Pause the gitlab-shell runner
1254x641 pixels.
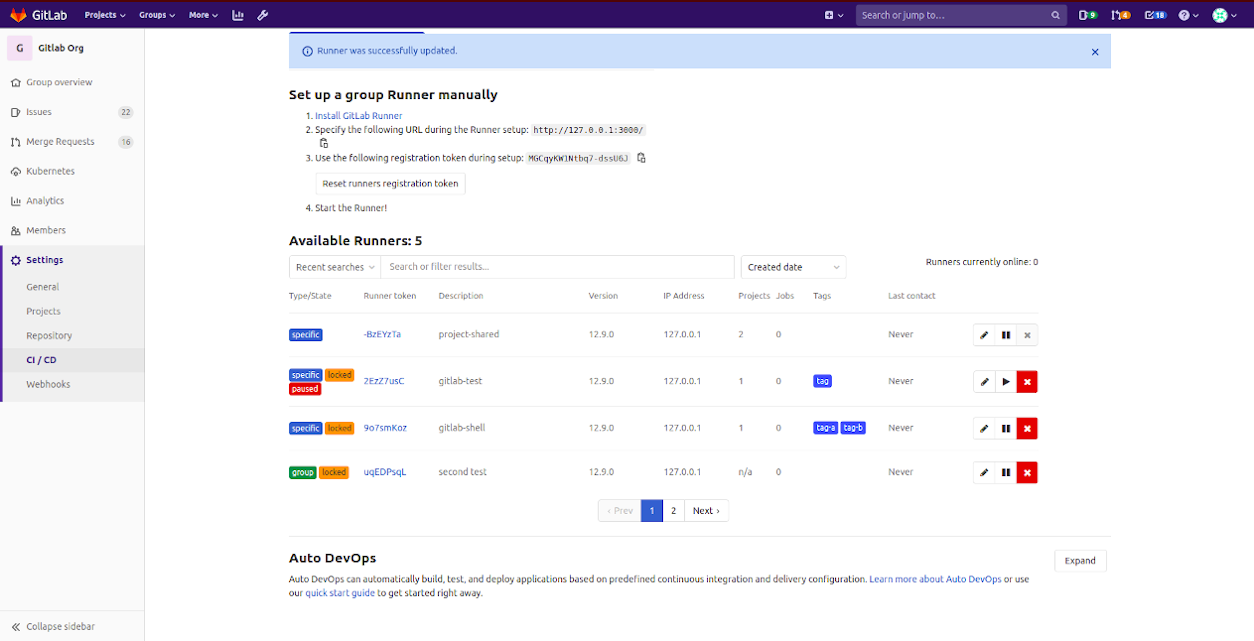[1006, 428]
